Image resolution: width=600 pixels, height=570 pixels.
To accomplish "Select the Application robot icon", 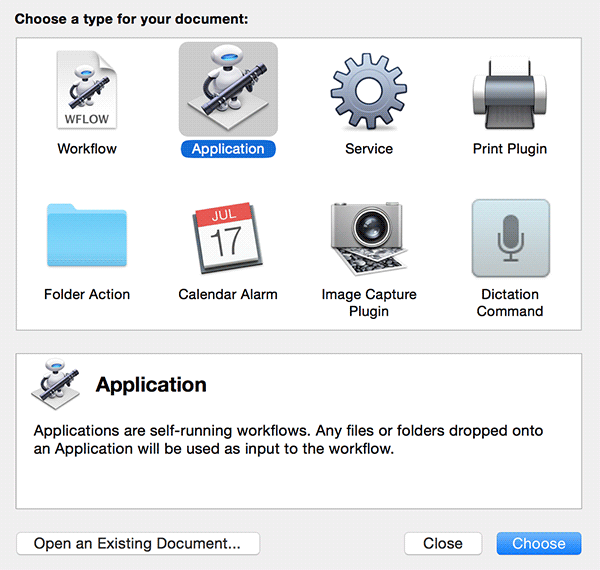I will 228,89.
